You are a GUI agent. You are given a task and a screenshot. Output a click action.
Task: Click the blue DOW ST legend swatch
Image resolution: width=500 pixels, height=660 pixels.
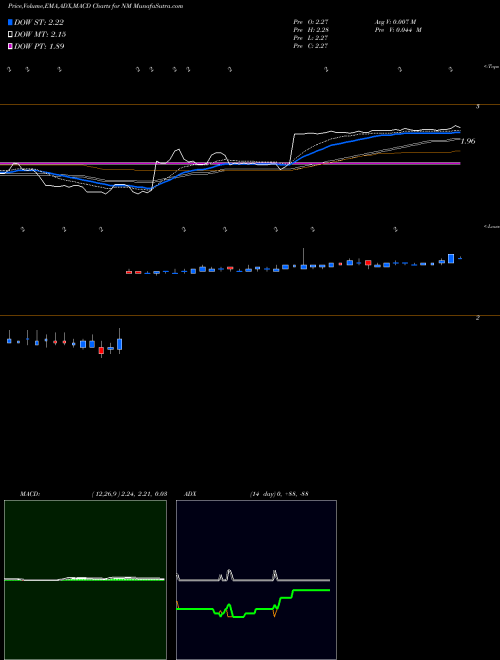10,22
